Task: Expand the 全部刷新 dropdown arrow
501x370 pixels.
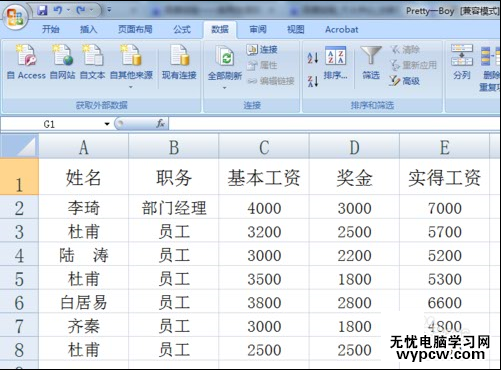Action: point(225,88)
